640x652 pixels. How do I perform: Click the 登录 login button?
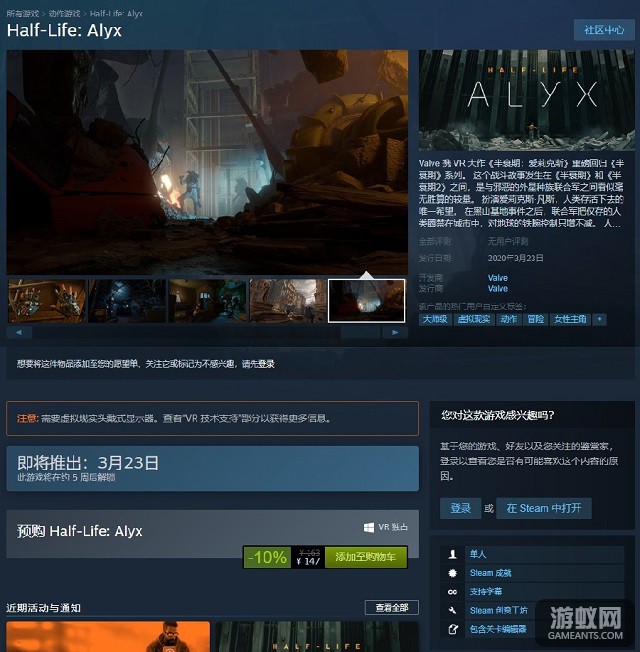(x=460, y=508)
